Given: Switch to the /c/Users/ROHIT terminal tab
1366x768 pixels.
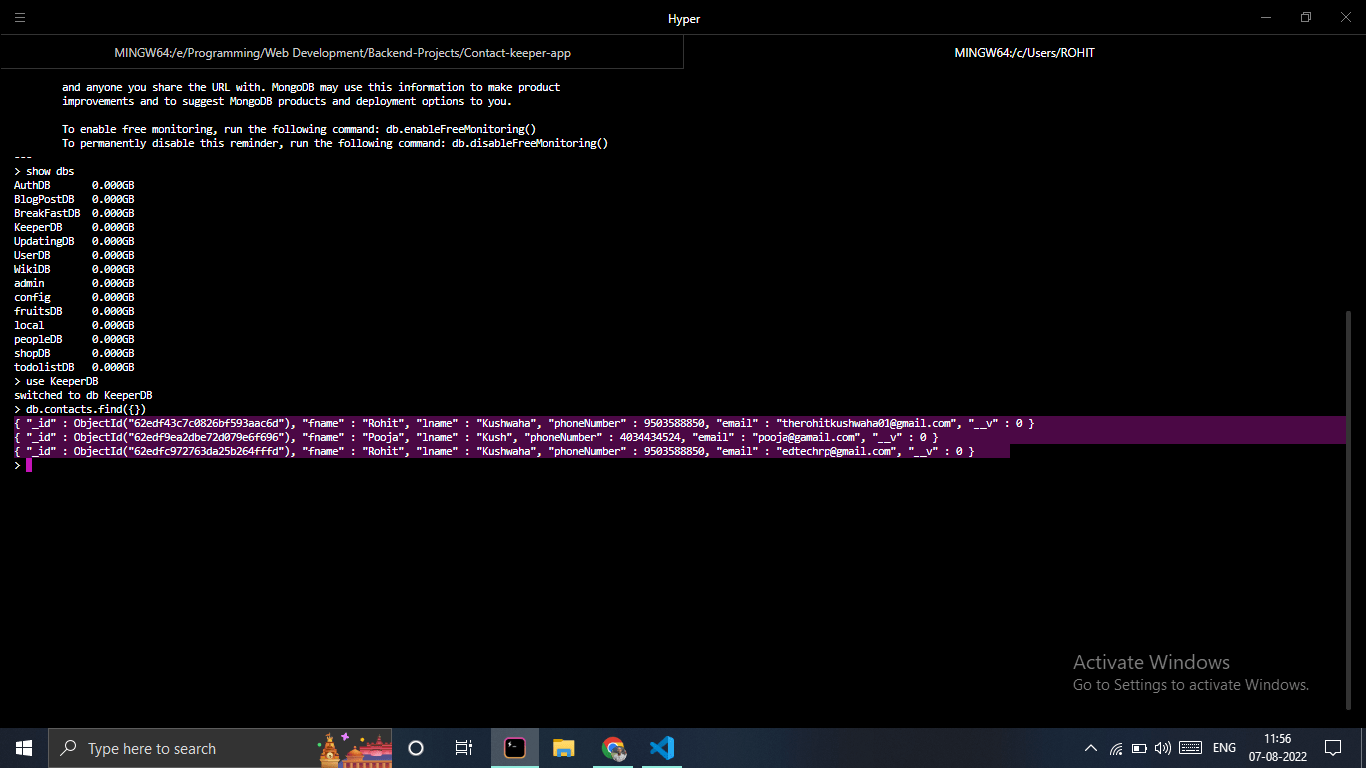Looking at the screenshot, I should pyautogui.click(x=1025, y=52).
